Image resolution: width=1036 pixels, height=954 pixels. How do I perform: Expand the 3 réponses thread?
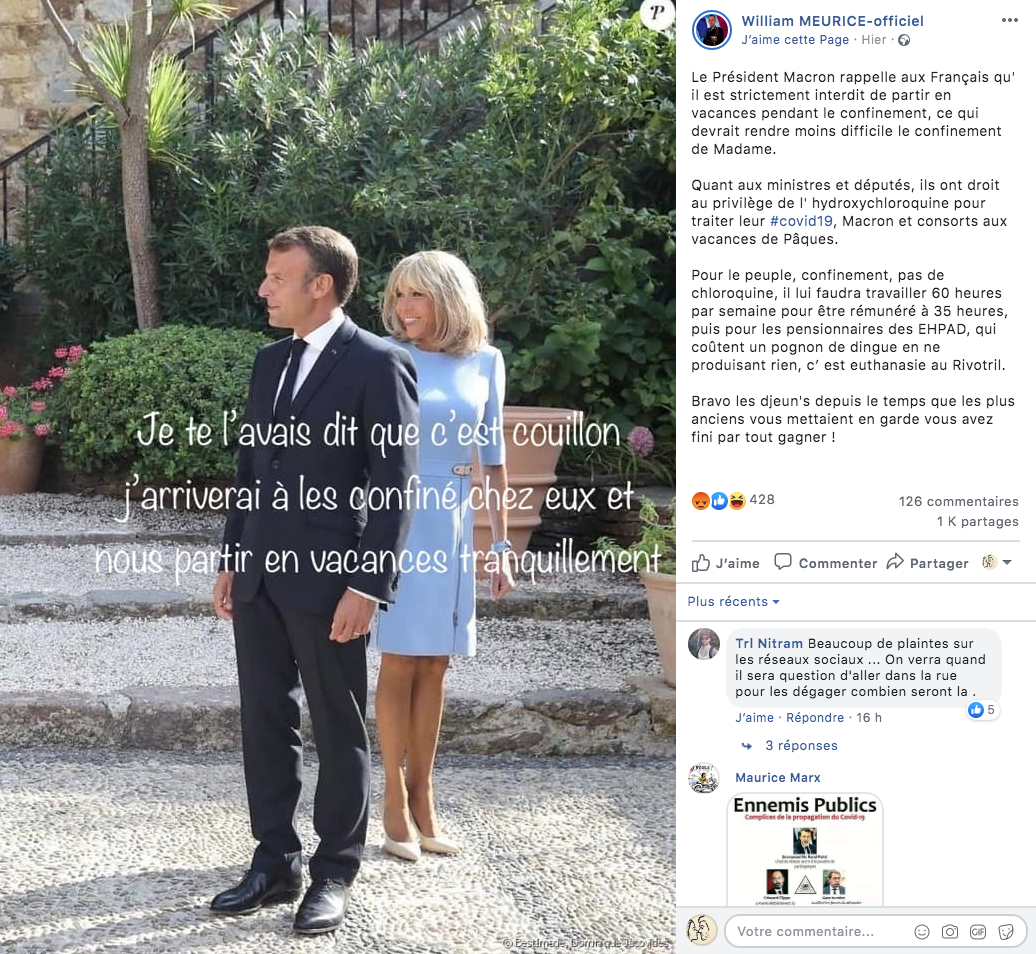(801, 745)
